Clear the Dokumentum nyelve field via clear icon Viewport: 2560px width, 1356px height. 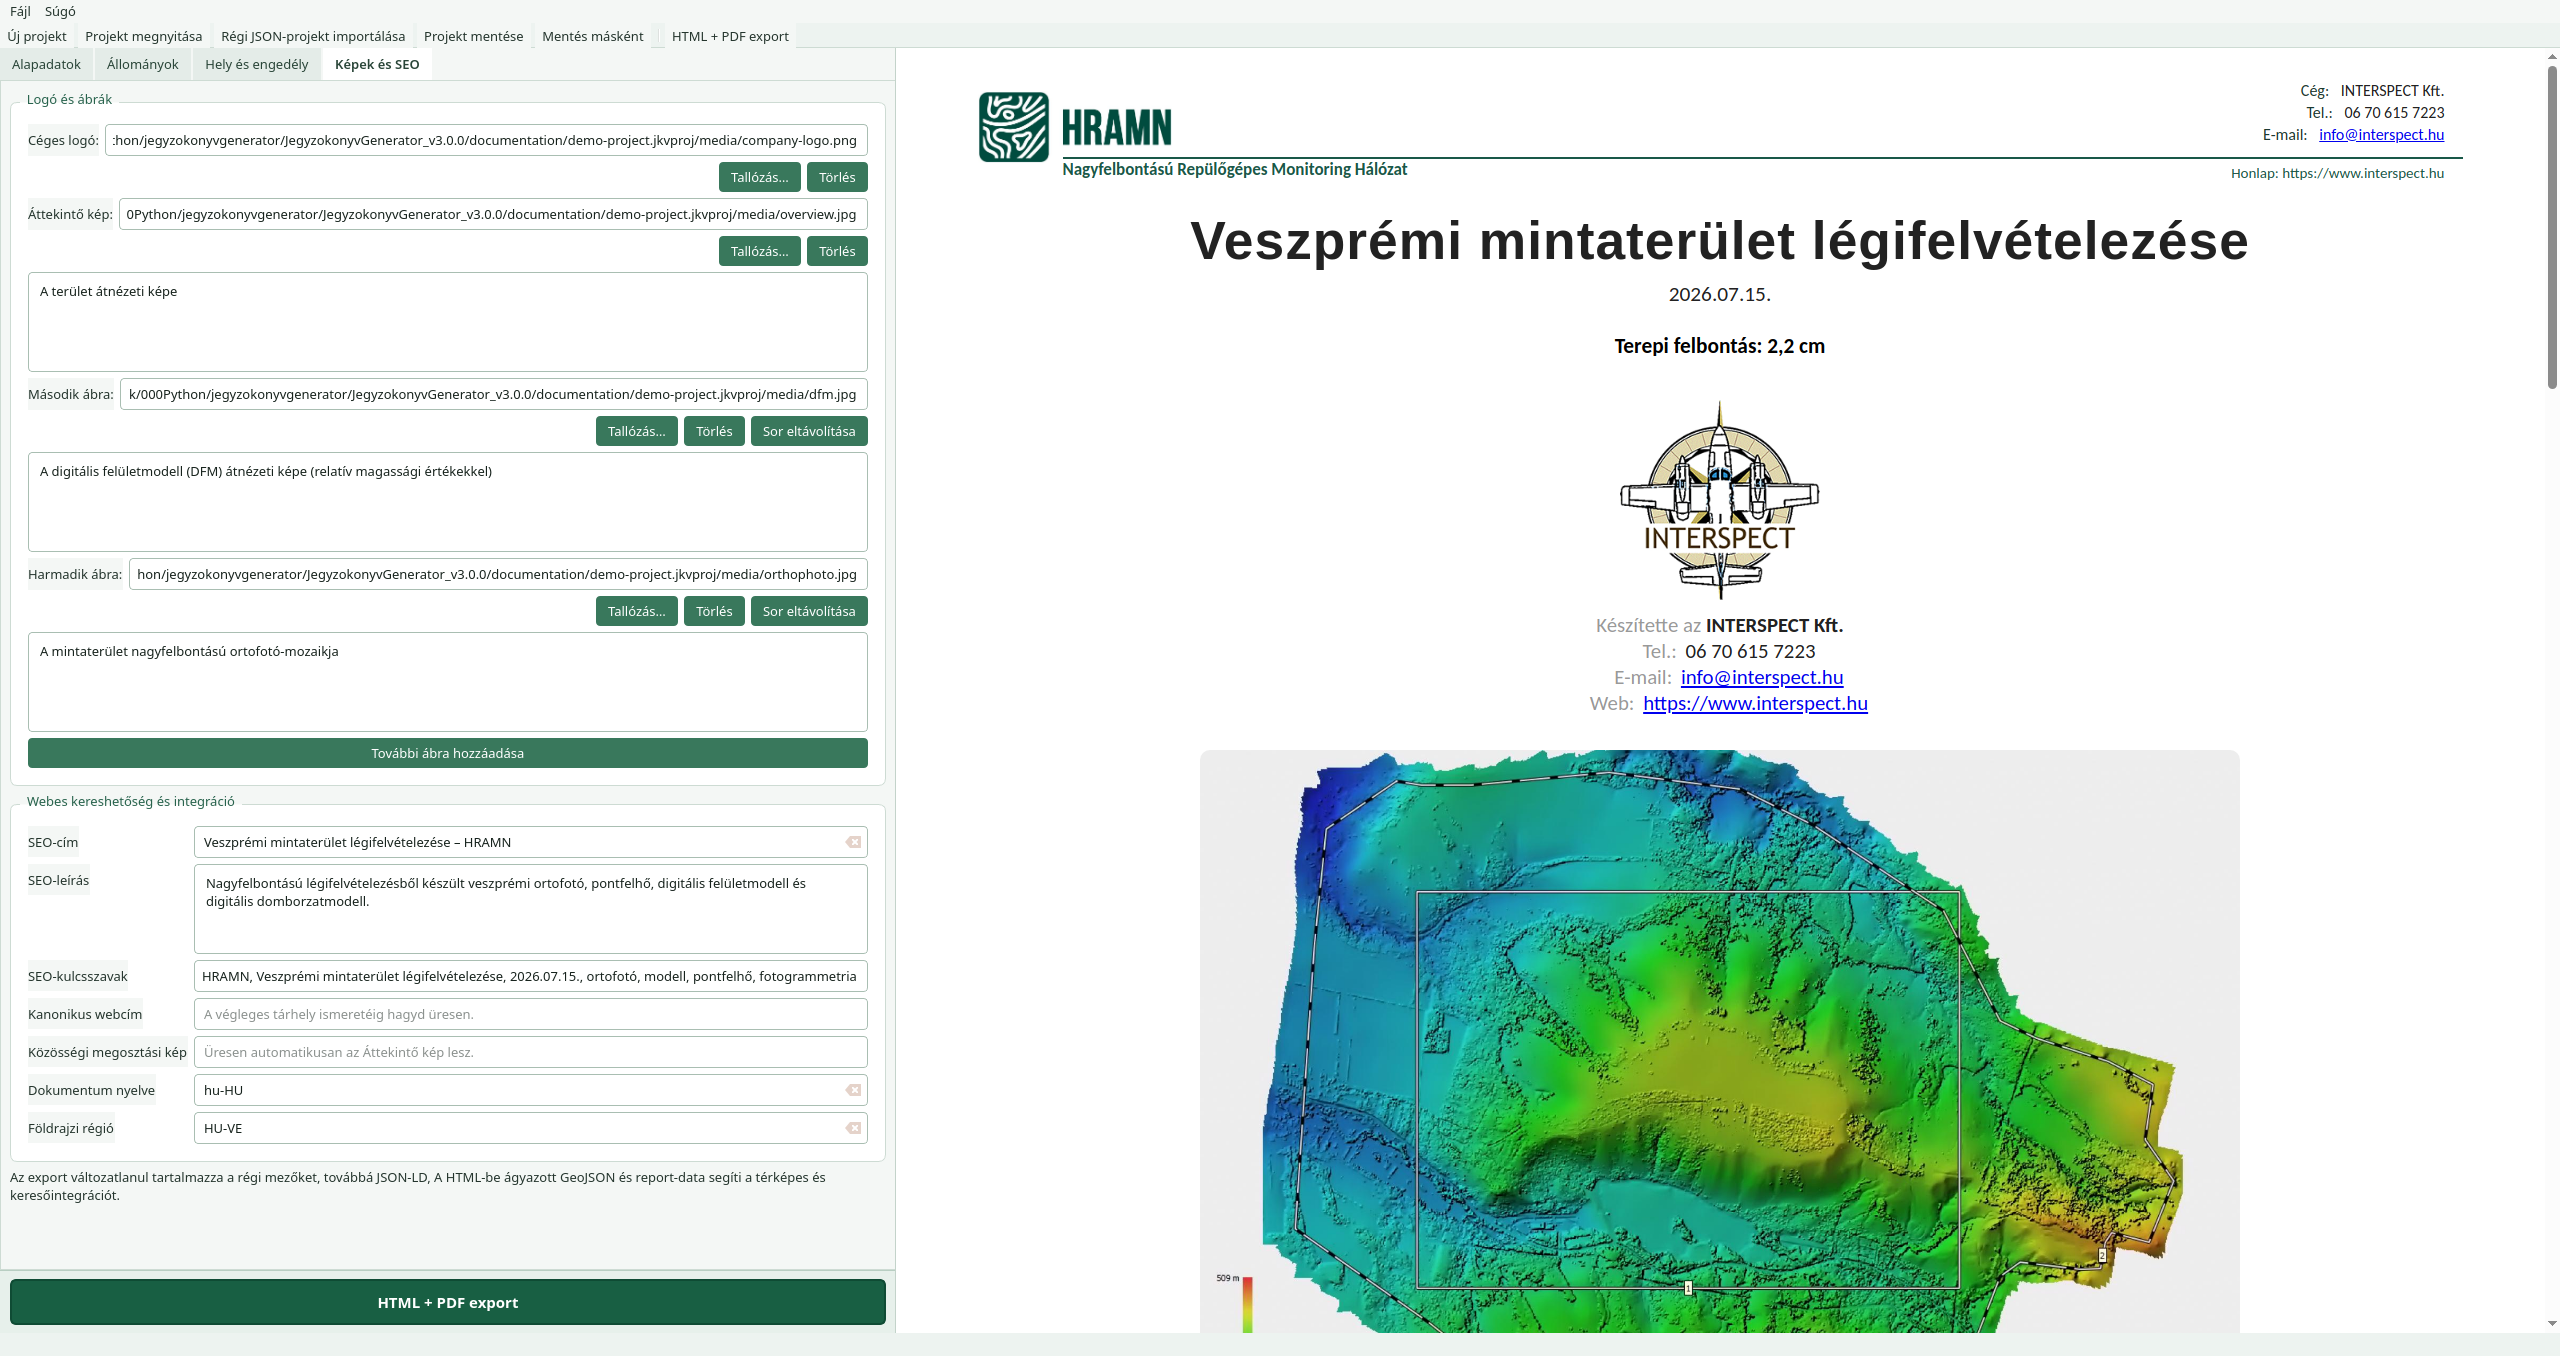click(853, 1090)
